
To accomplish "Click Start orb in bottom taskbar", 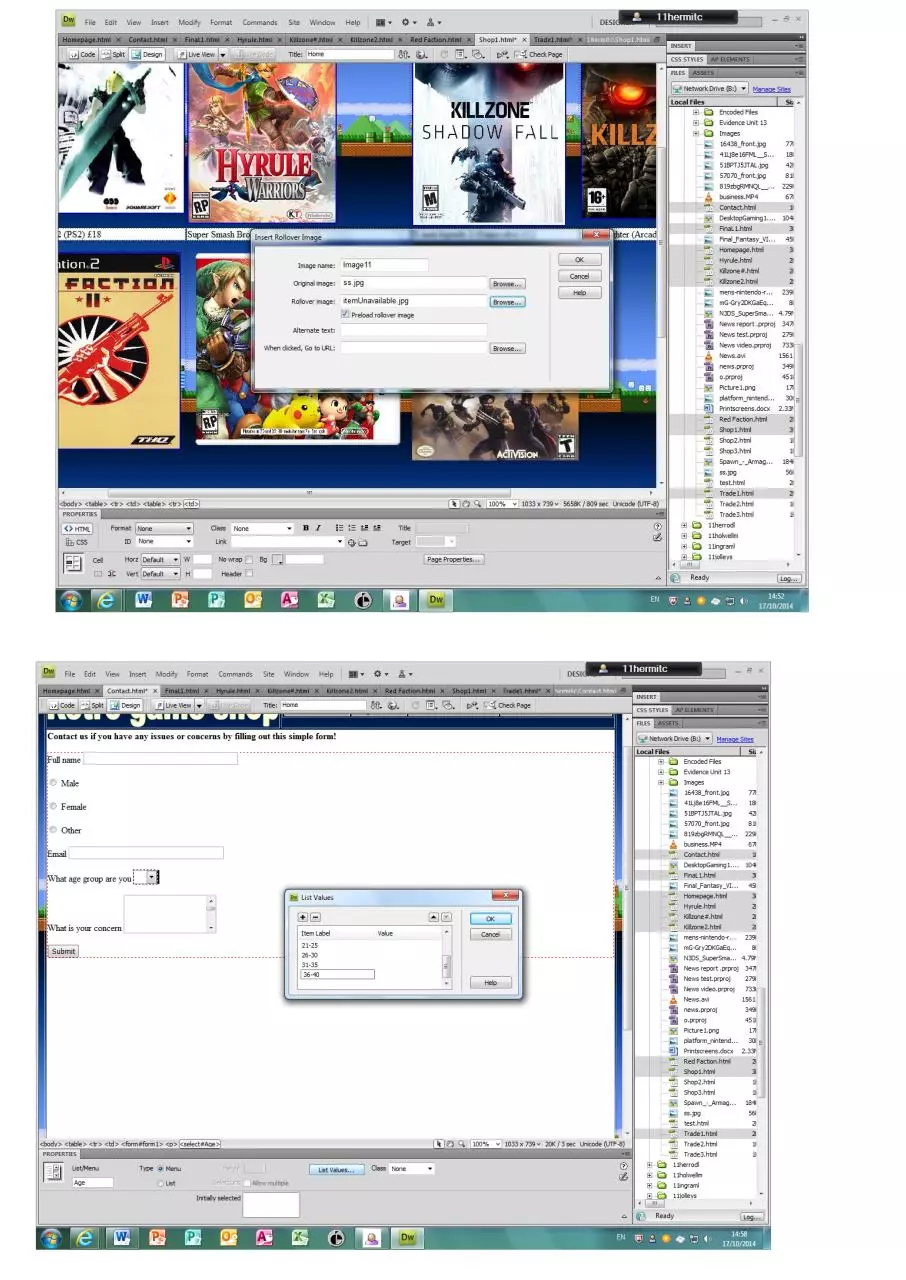I will tap(51, 1238).
